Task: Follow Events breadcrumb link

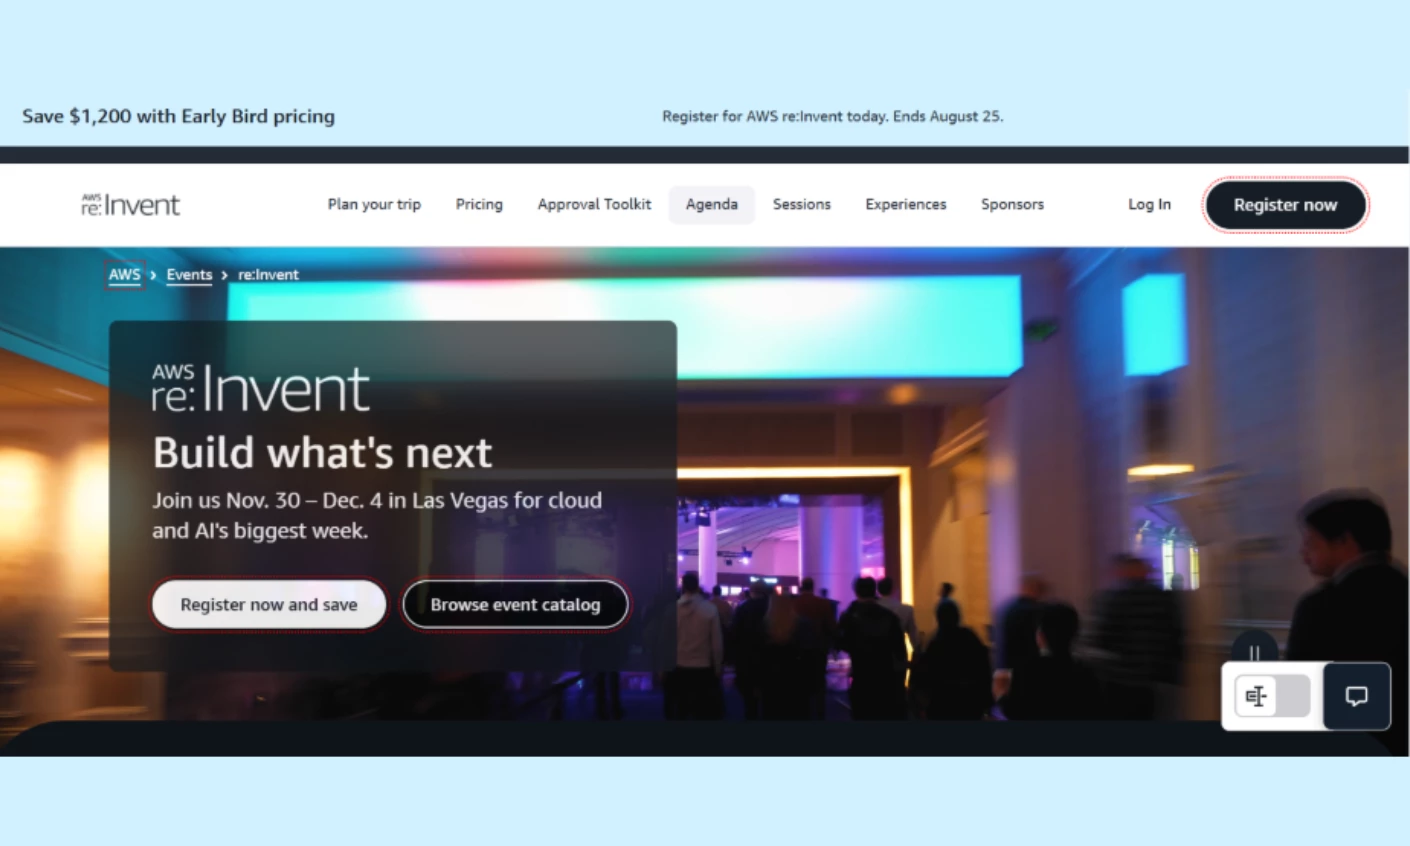Action: [x=189, y=274]
